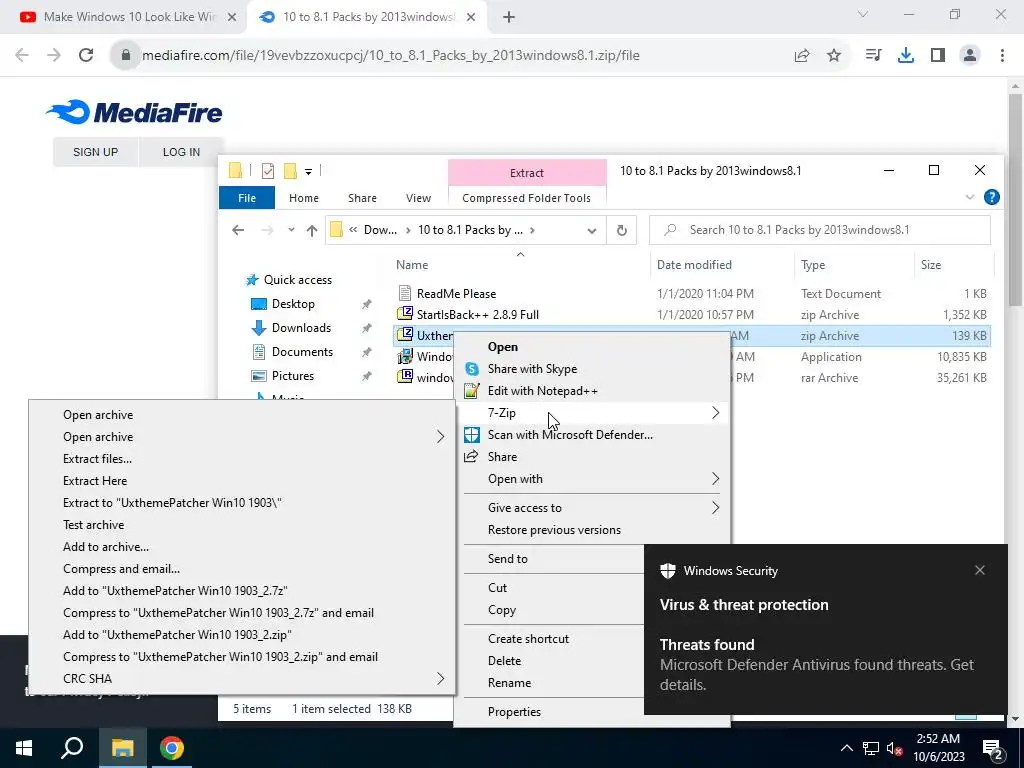Open Windows Start button
The image size is (1024, 768).
click(24, 748)
